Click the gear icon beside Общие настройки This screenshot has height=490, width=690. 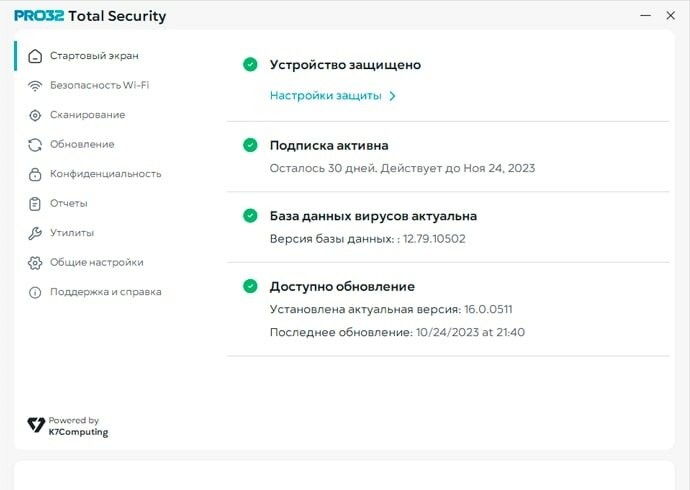click(35, 263)
